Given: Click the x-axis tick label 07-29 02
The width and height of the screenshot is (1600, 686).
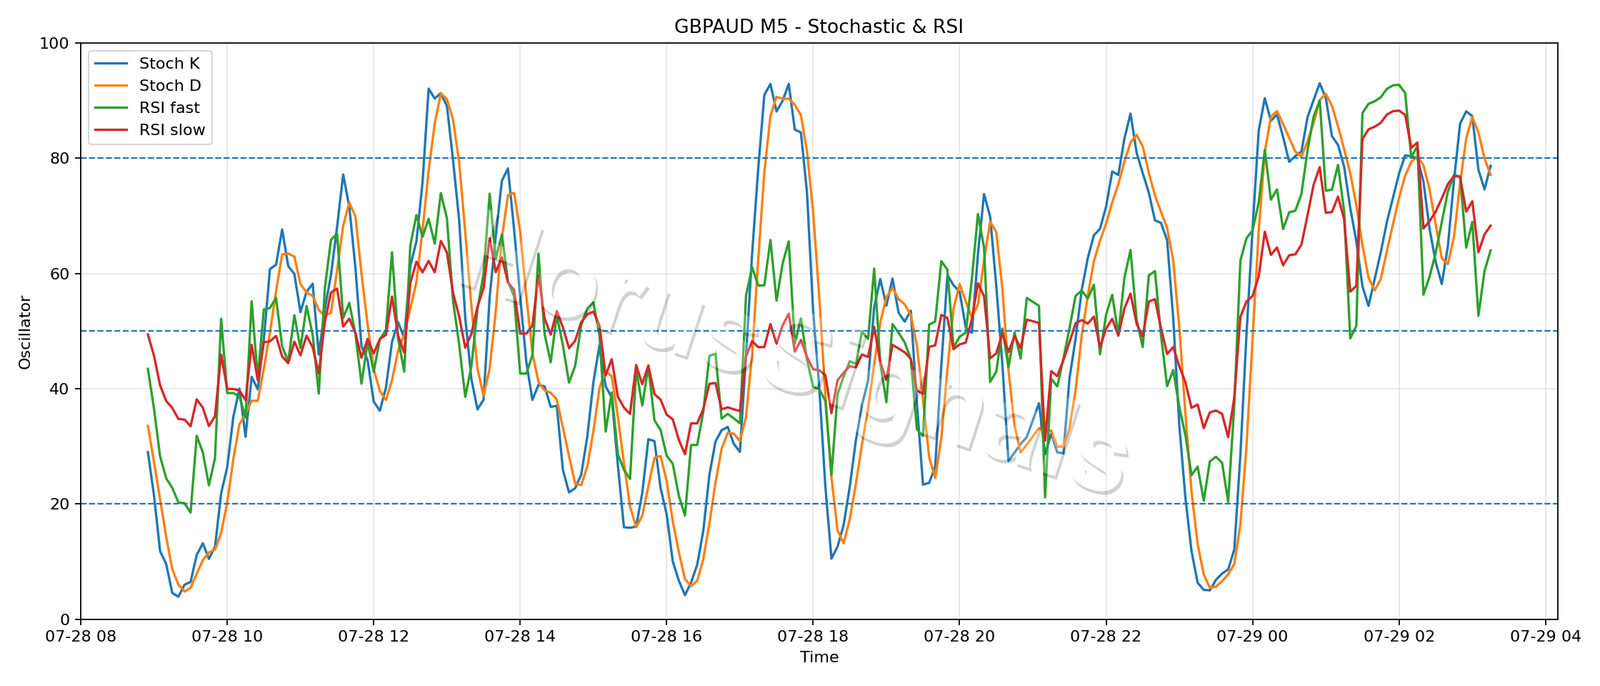Looking at the screenshot, I should click(x=1399, y=636).
